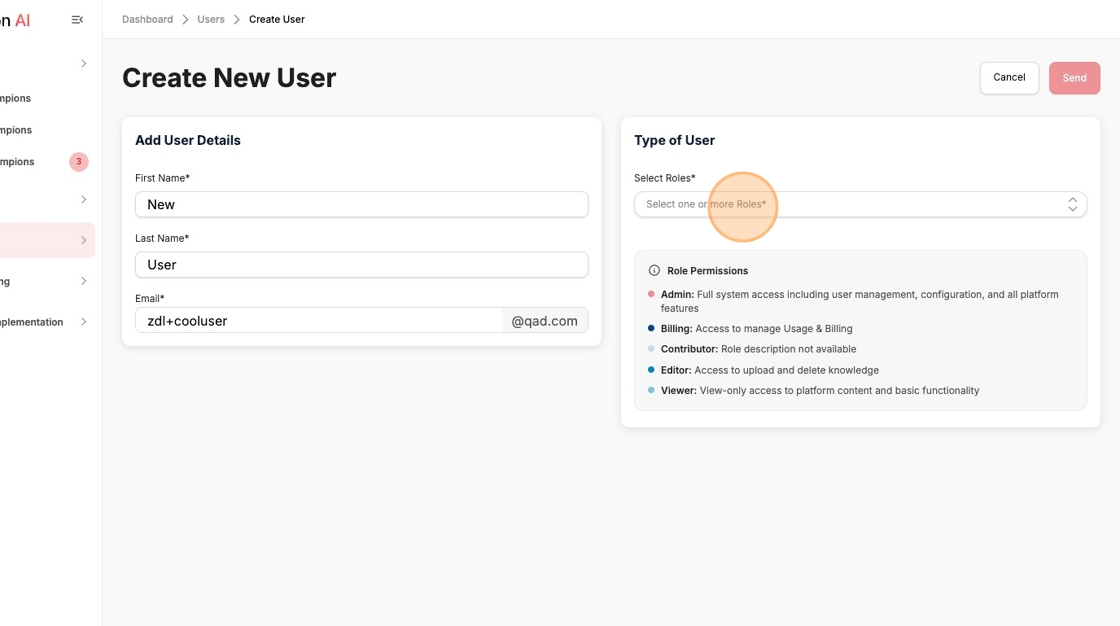
Task: Expand the sidebar item ending in 'plementation'
Action: point(84,322)
